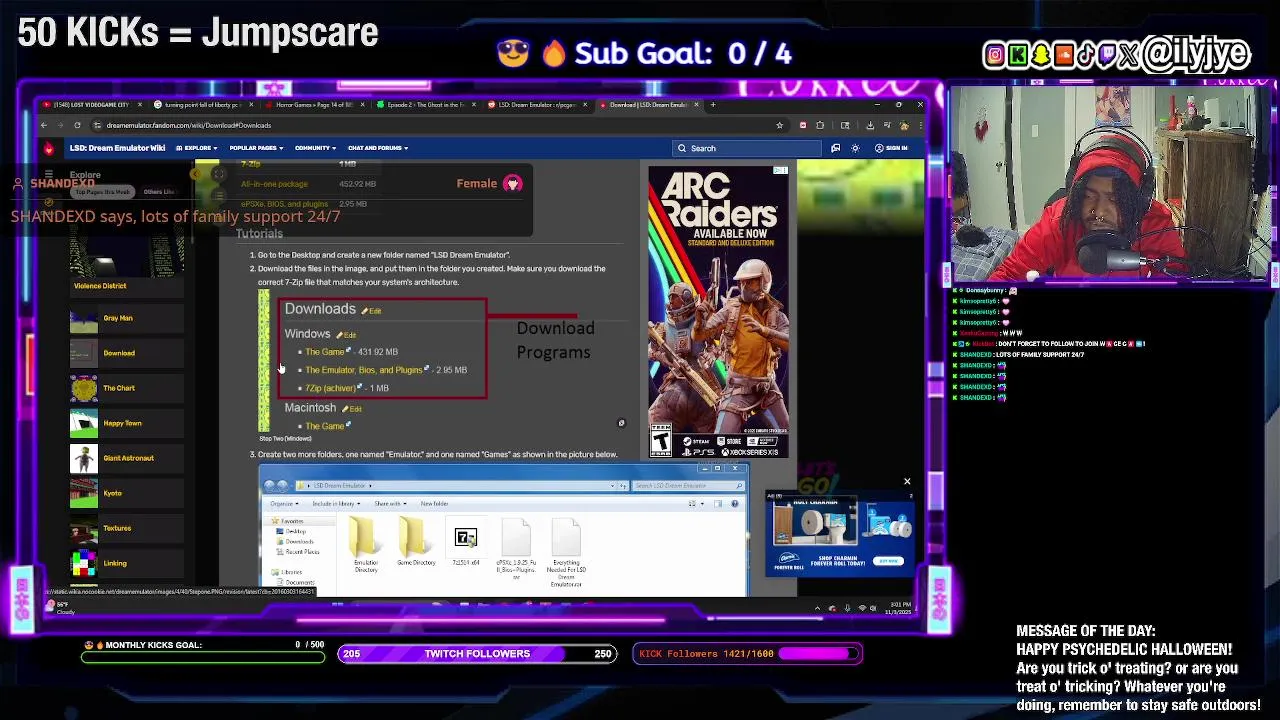Close the Download | LSD: Dream Emulator tab
This screenshot has height=720, width=1280.
pos(696,104)
